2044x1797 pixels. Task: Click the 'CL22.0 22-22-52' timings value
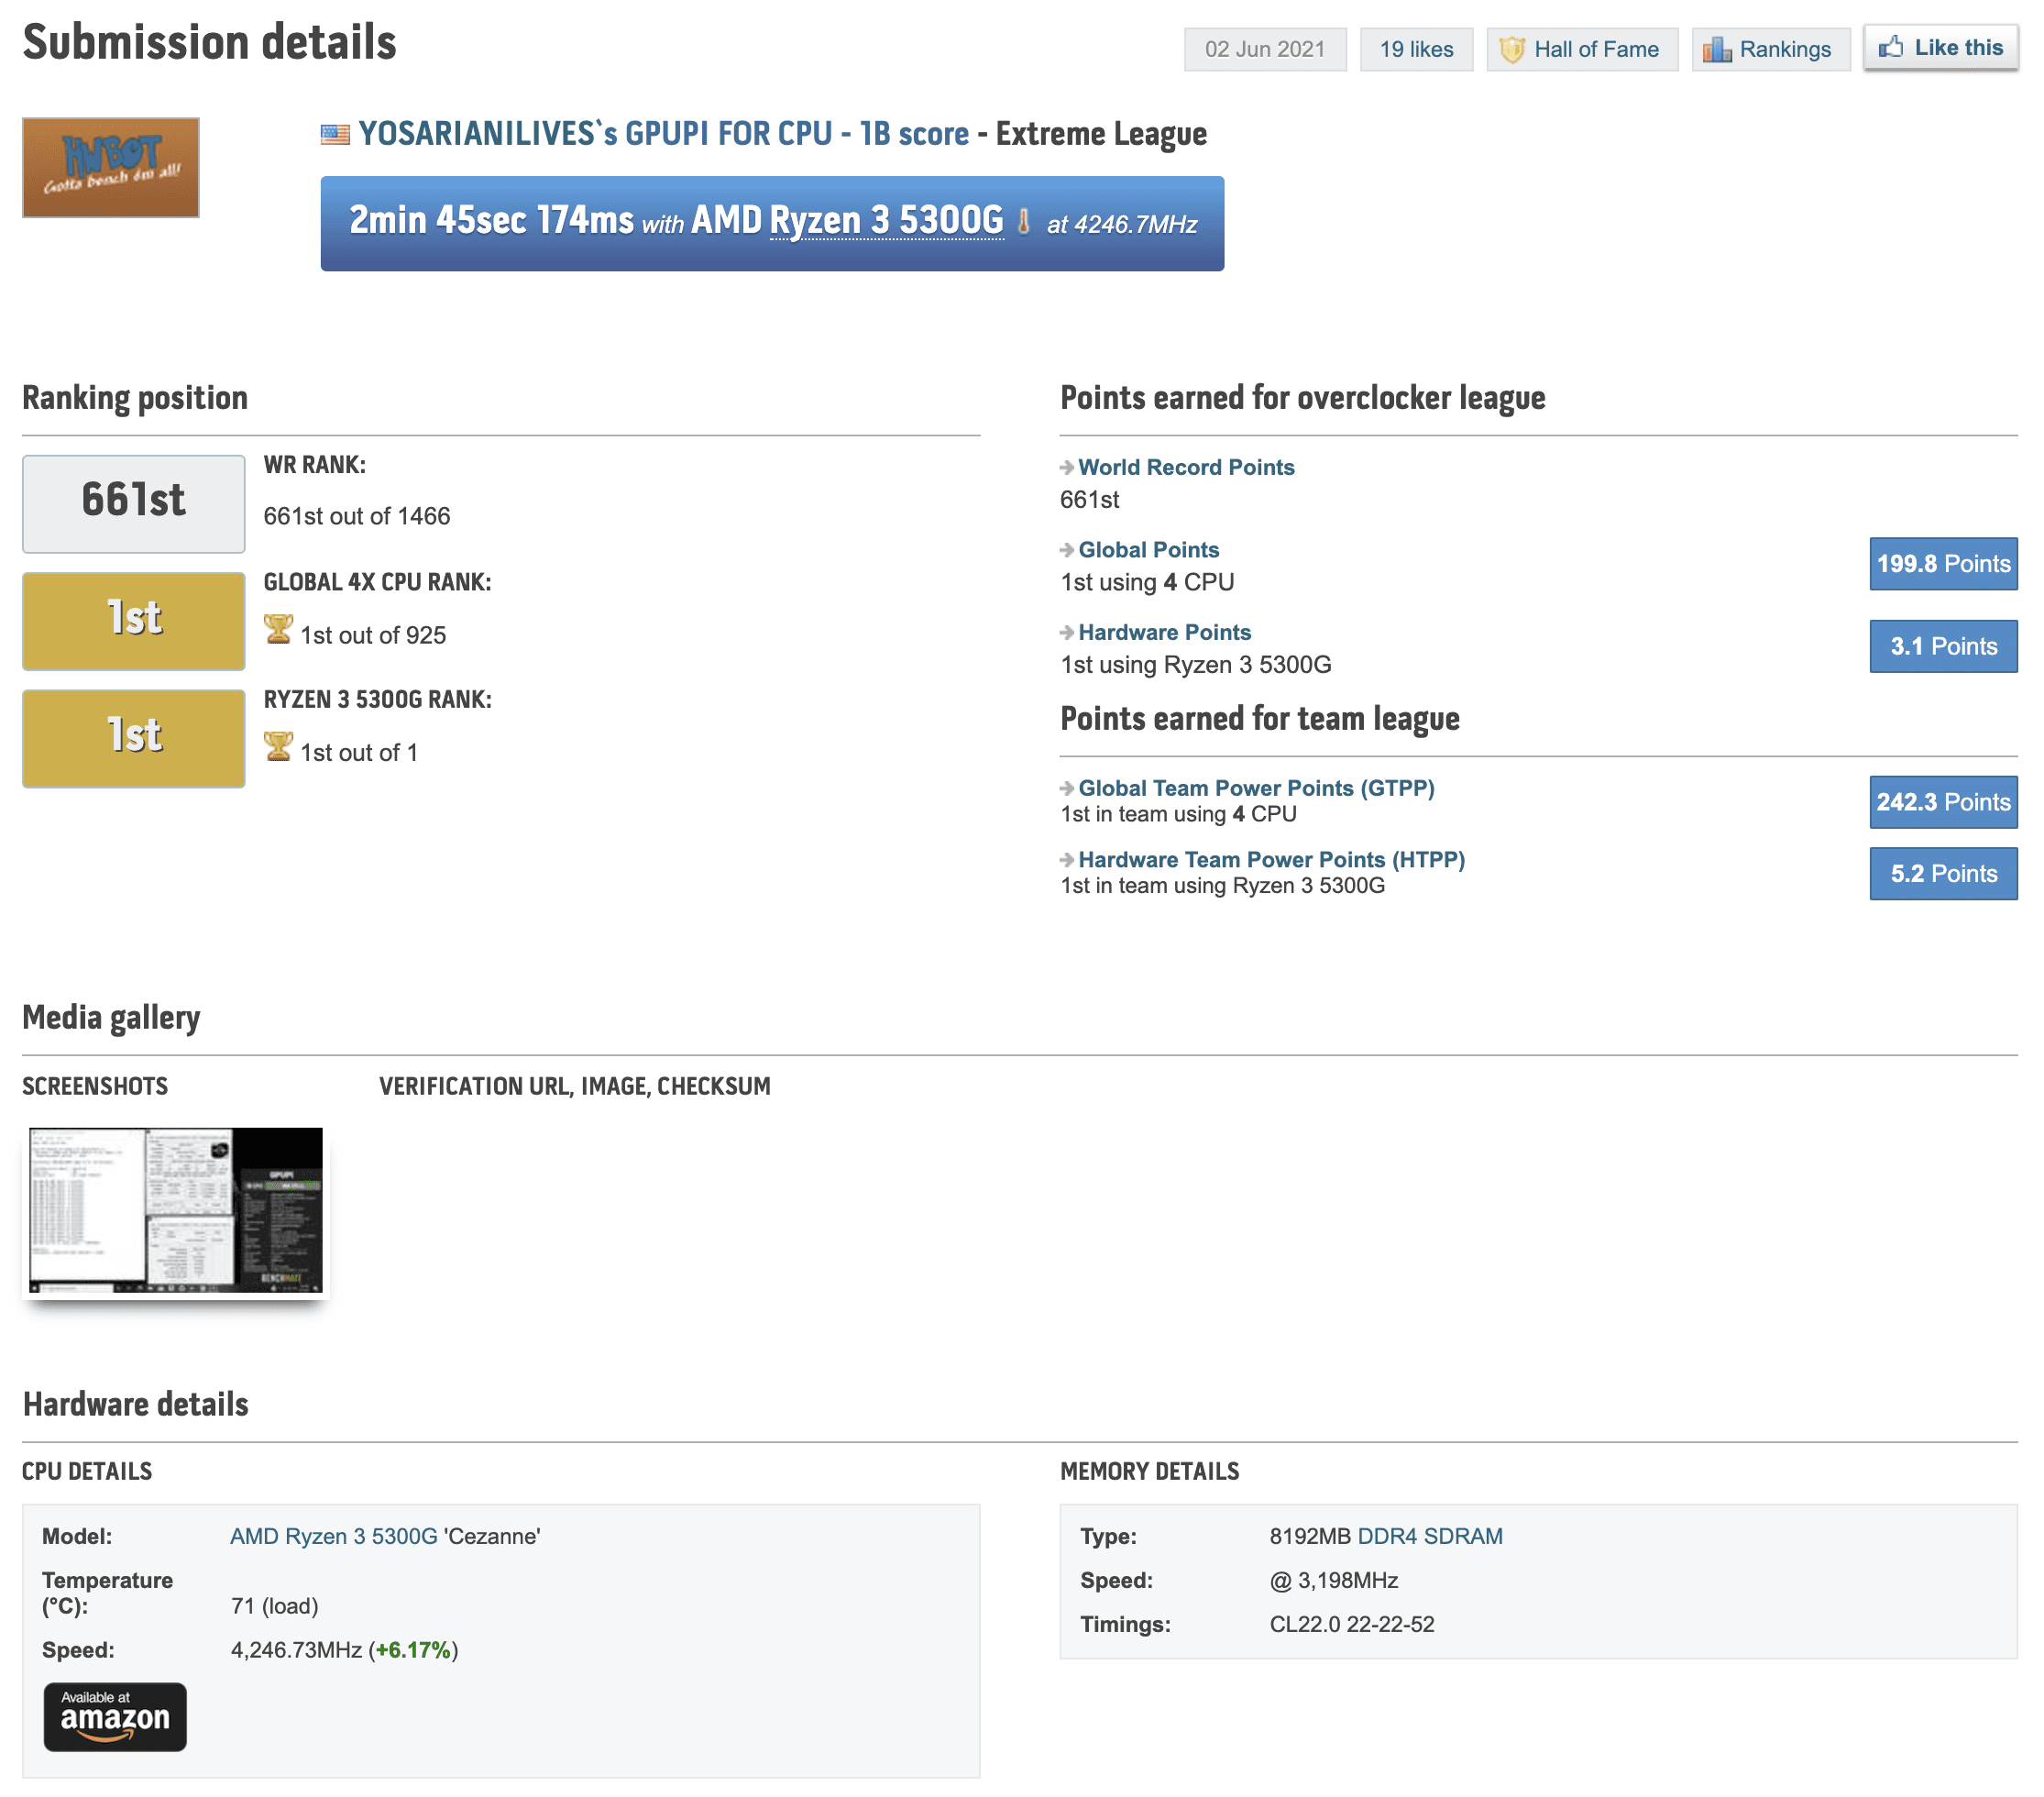tap(1352, 1624)
